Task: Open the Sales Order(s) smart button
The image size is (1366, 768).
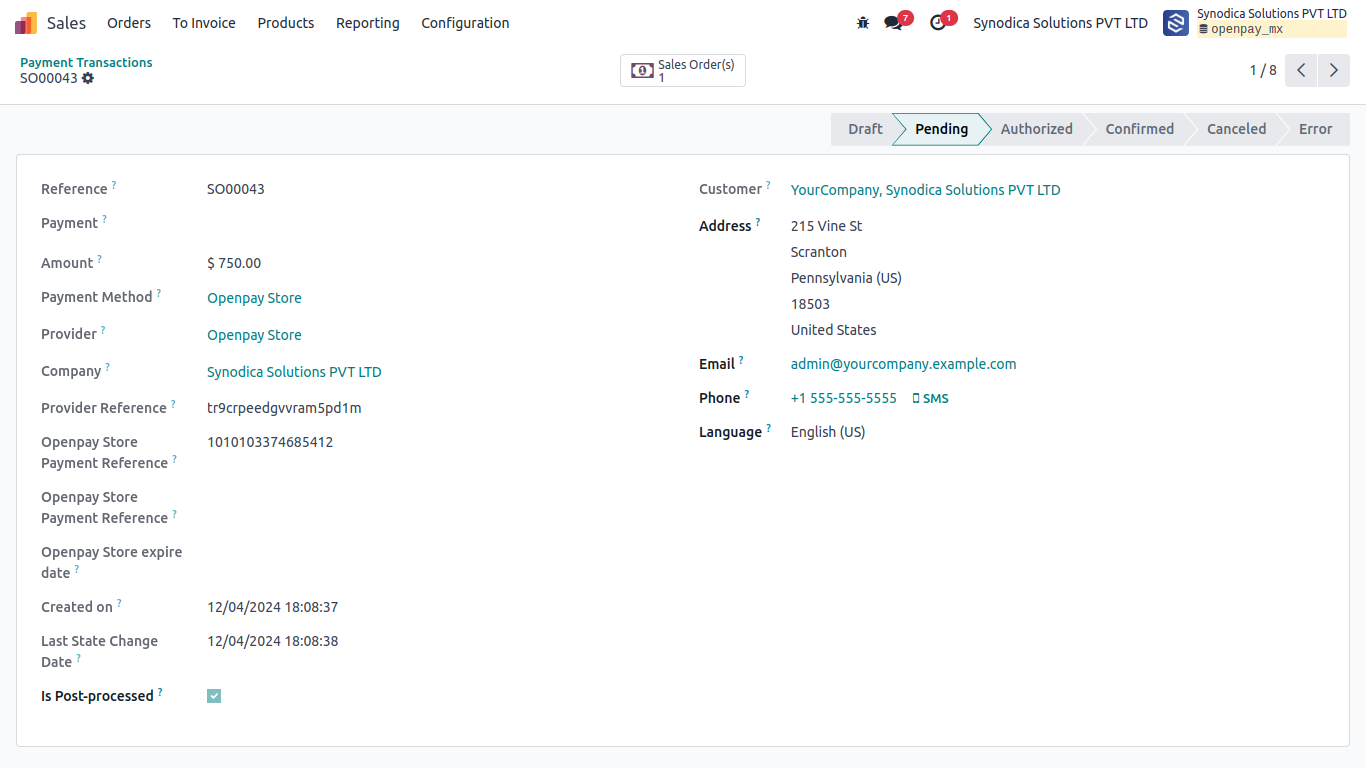Action: (683, 70)
